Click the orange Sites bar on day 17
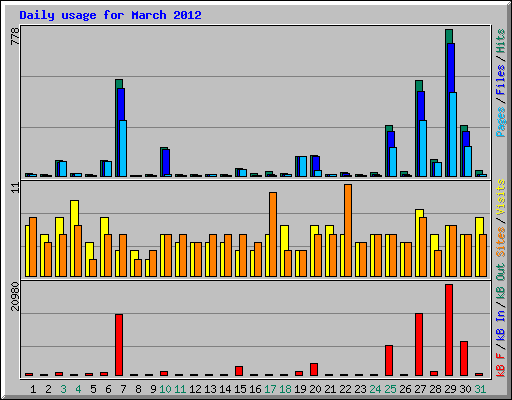512x400 pixels. coord(273,234)
